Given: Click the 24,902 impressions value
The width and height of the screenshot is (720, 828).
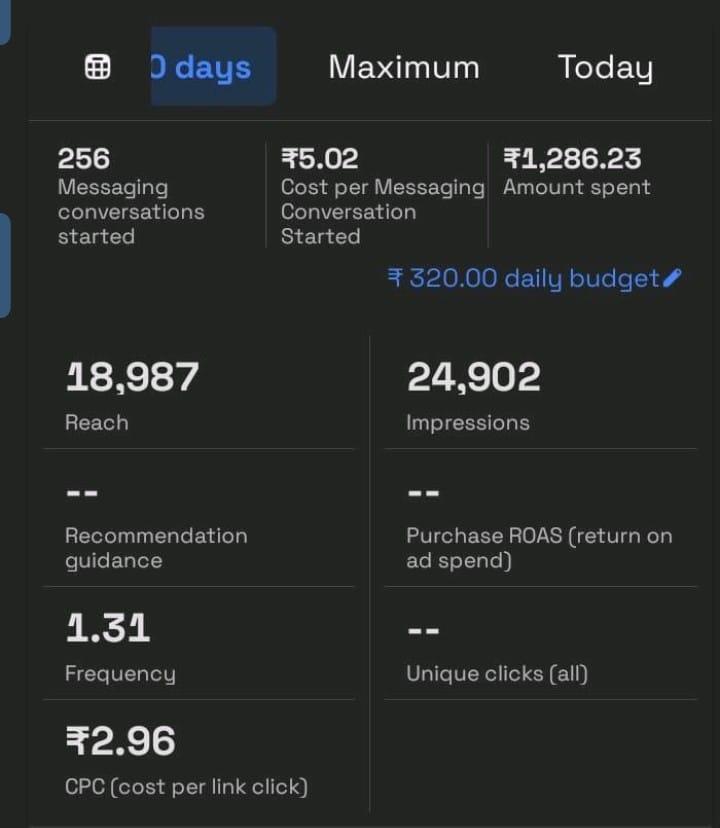Looking at the screenshot, I should (473, 377).
